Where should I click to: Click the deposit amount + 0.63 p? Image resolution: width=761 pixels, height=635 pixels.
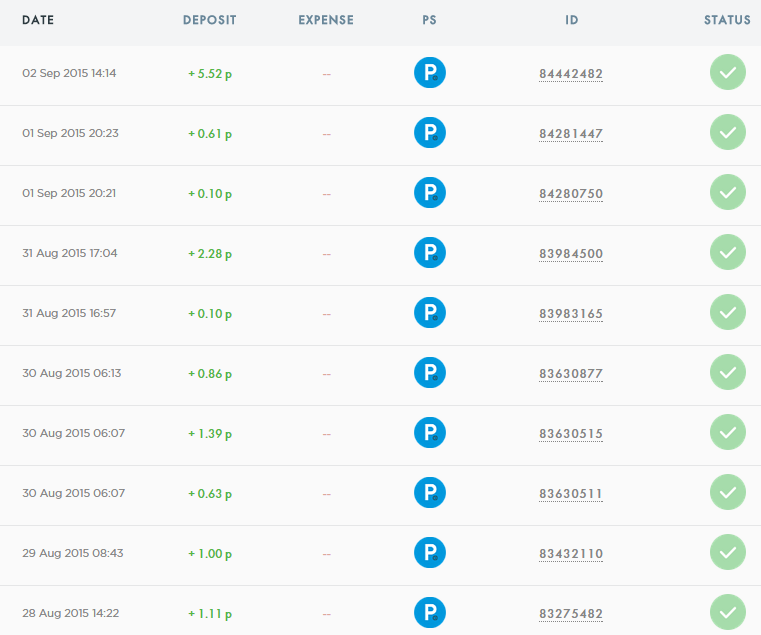[x=210, y=494]
